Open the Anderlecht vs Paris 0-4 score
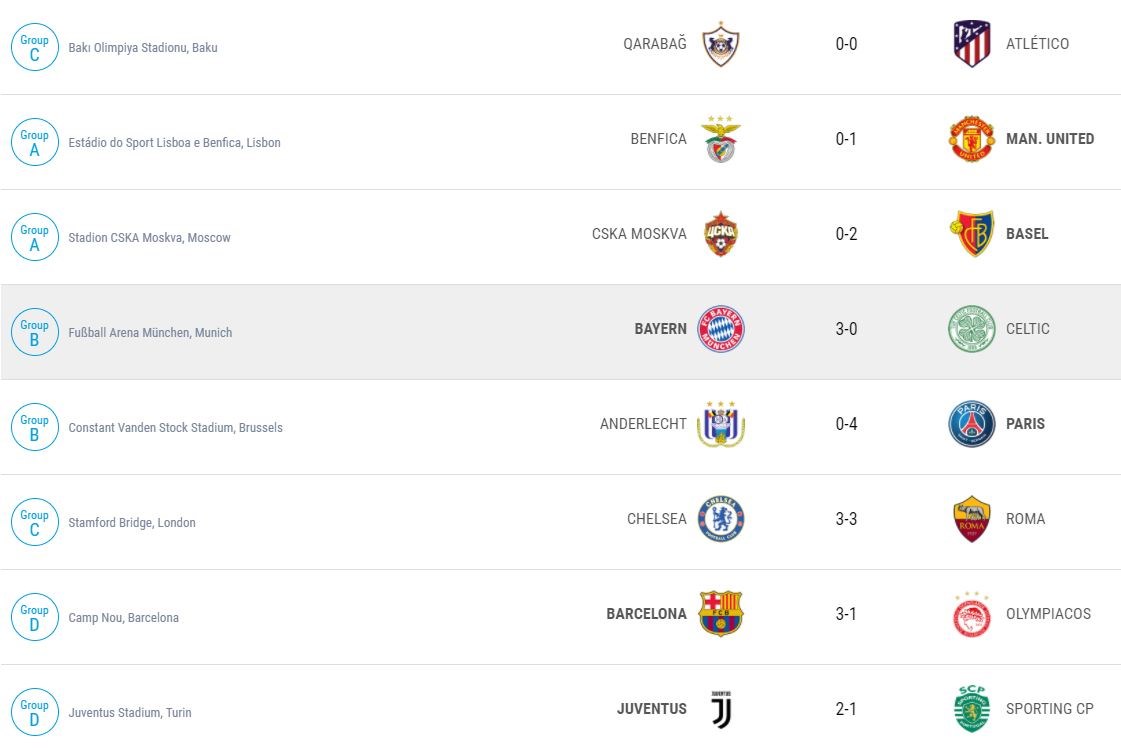Image resolution: width=1121 pixels, height=751 pixels. pos(846,424)
